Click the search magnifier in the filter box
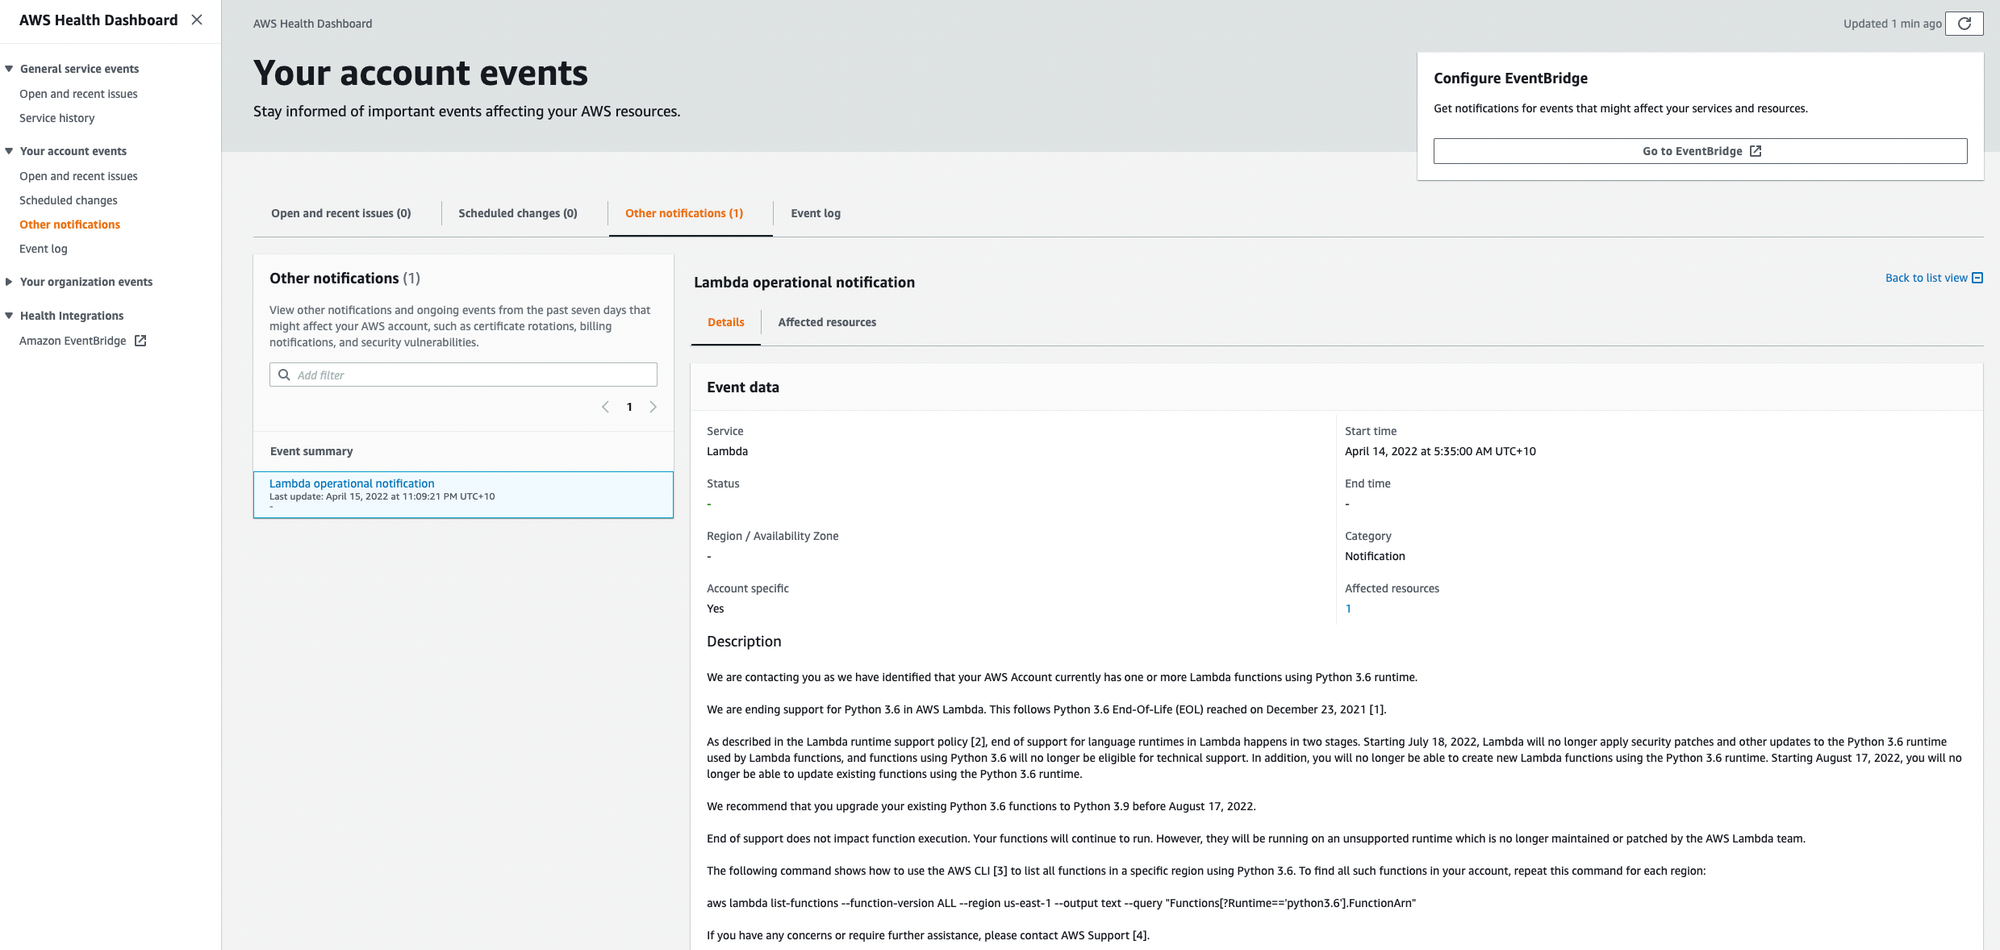This screenshot has width=2000, height=950. pyautogui.click(x=284, y=375)
